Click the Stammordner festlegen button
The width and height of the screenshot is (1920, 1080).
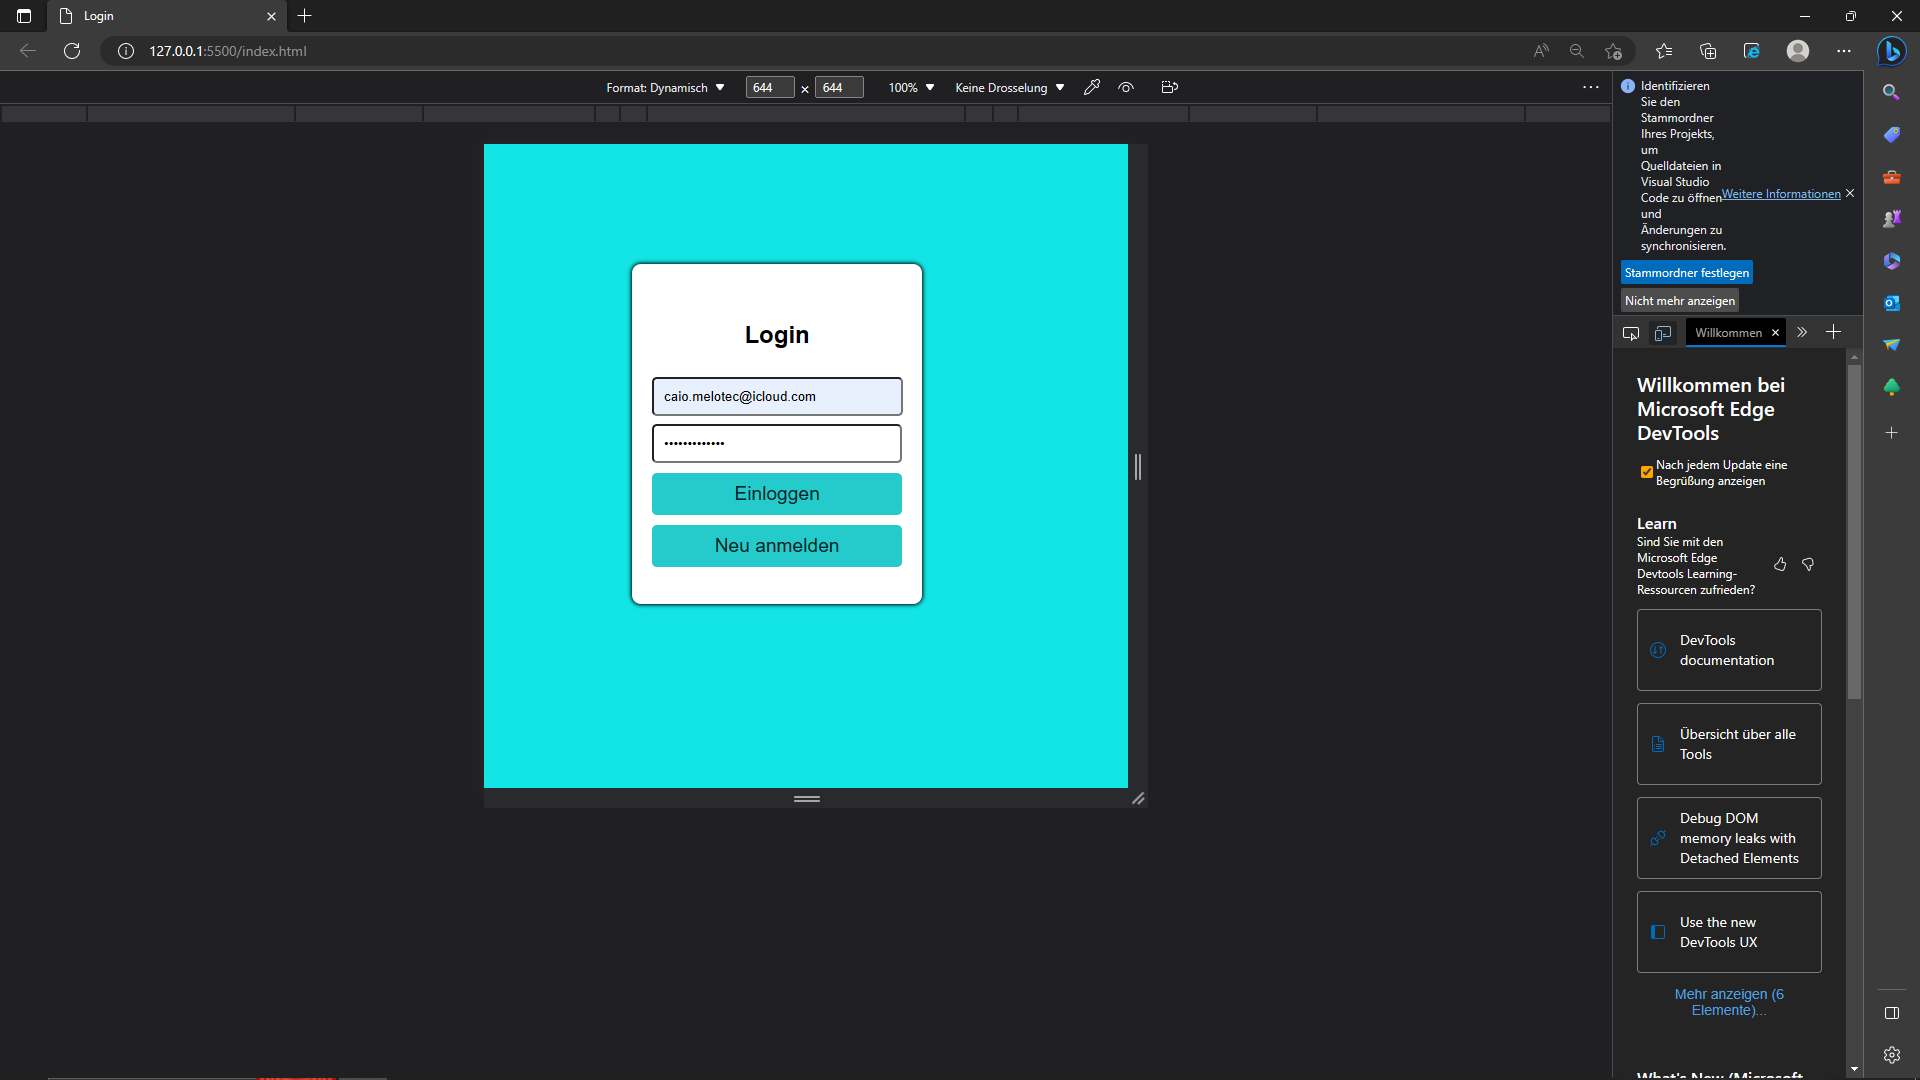(1686, 272)
